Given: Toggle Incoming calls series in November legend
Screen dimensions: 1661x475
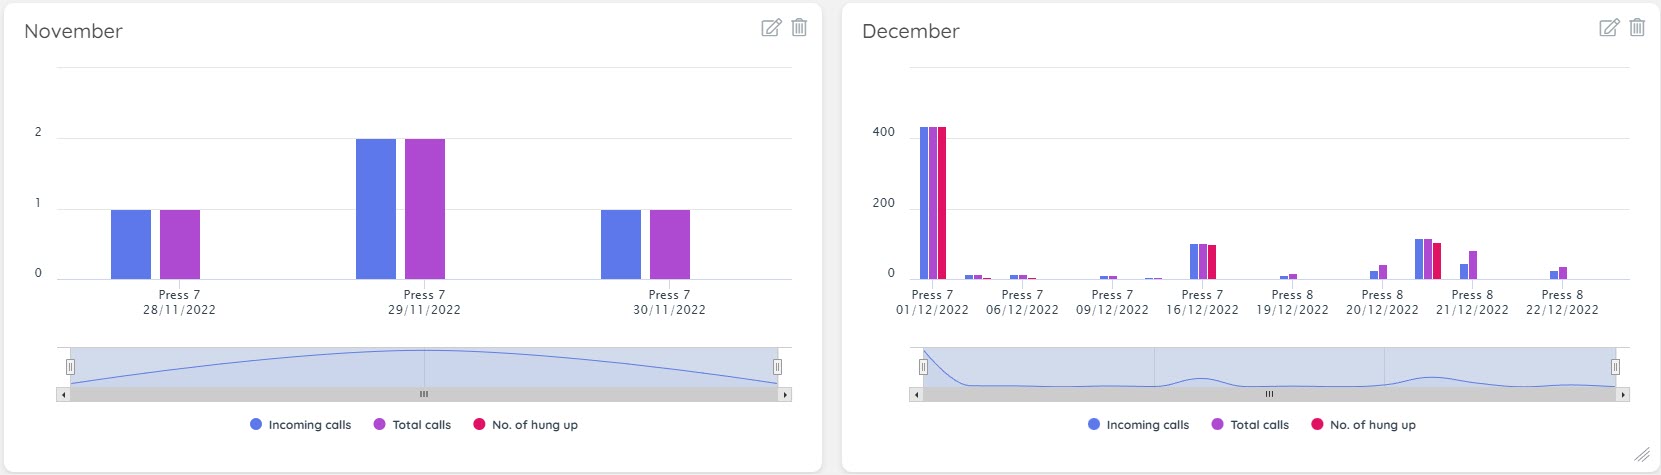Looking at the screenshot, I should pyautogui.click(x=300, y=425).
